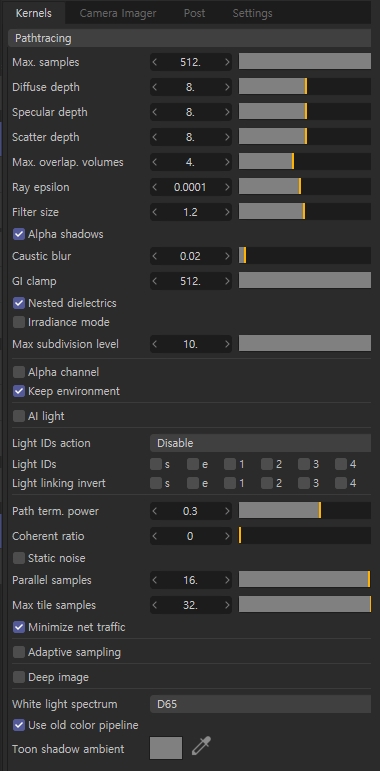Viewport: 380px width, 771px height.
Task: Go to the Settings tab
Action: pos(252,13)
